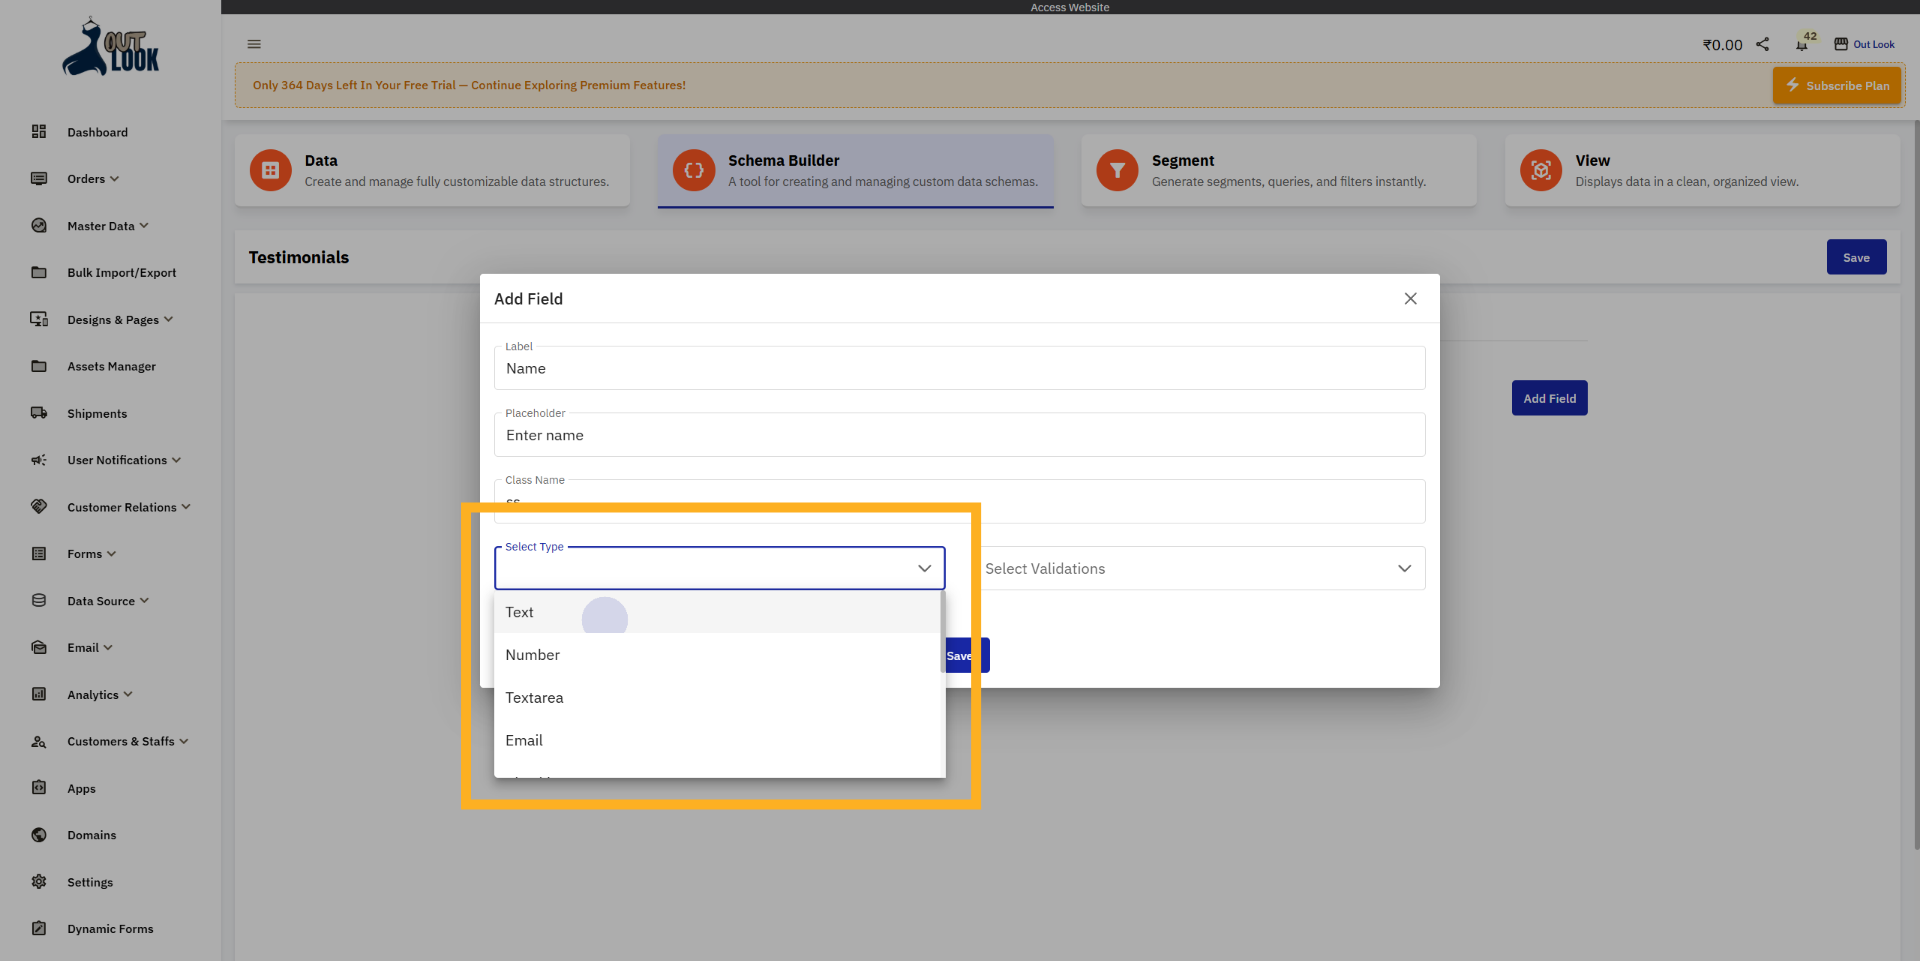The width and height of the screenshot is (1920, 961).
Task: Open the Select Validations dropdown
Action: (x=1200, y=568)
